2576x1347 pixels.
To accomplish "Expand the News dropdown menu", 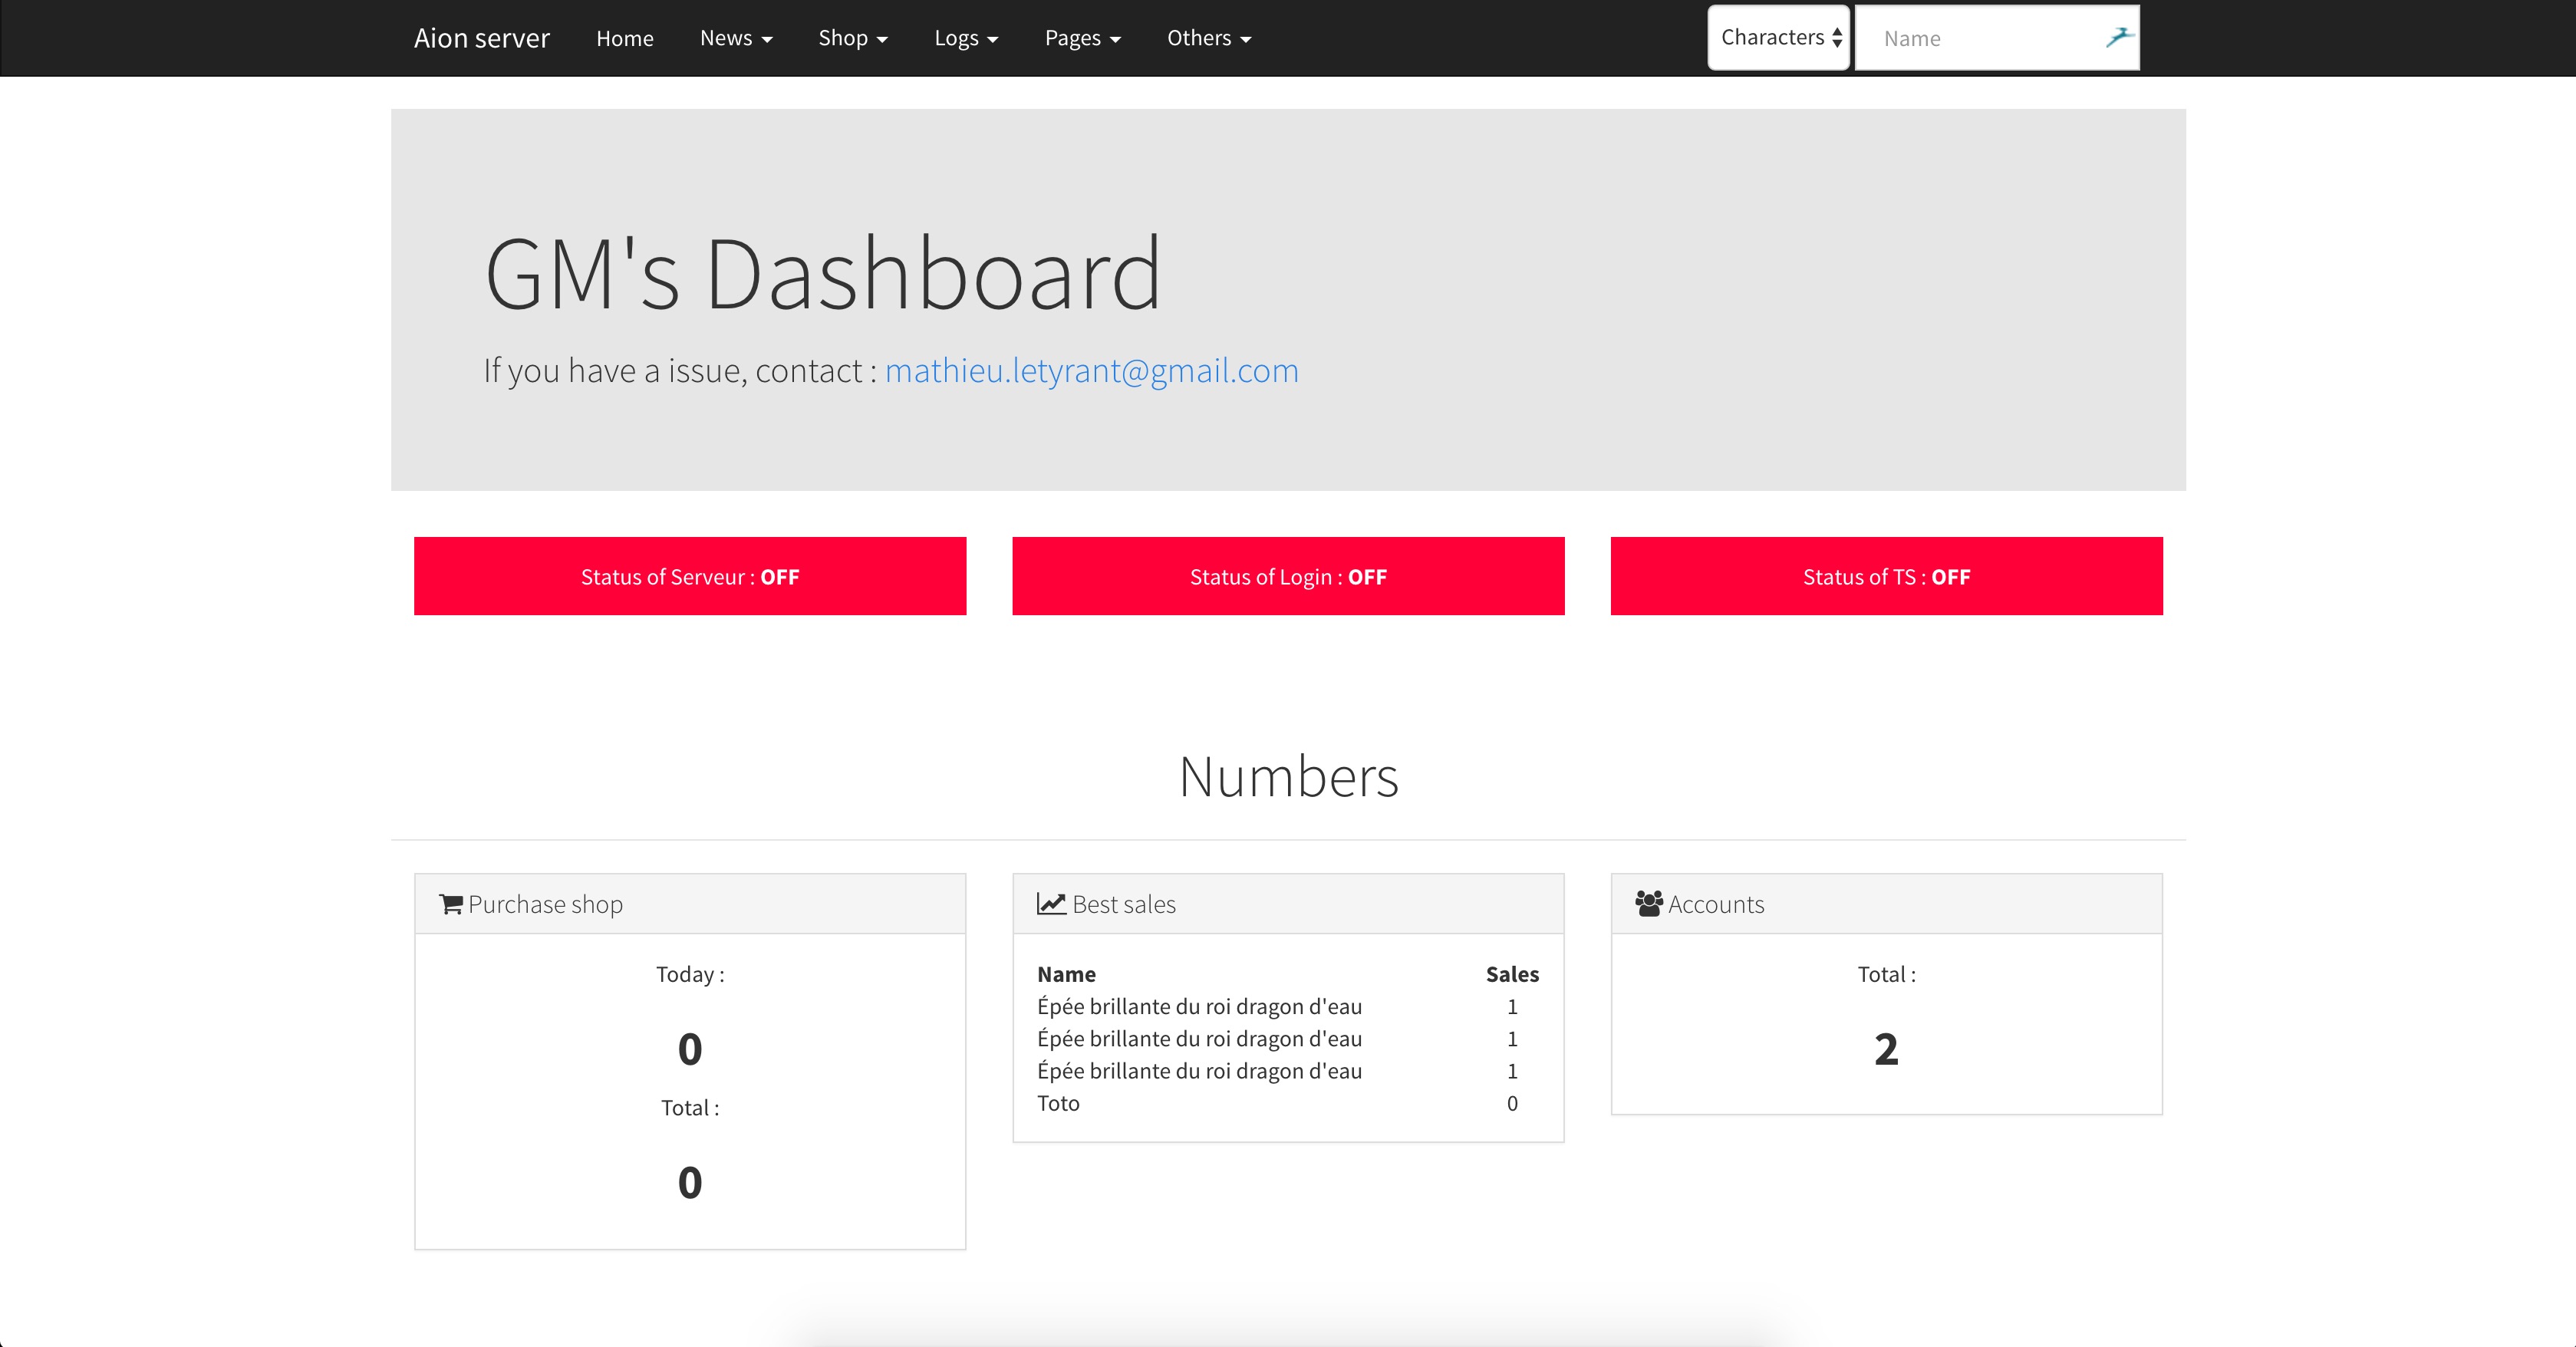I will click(736, 38).
